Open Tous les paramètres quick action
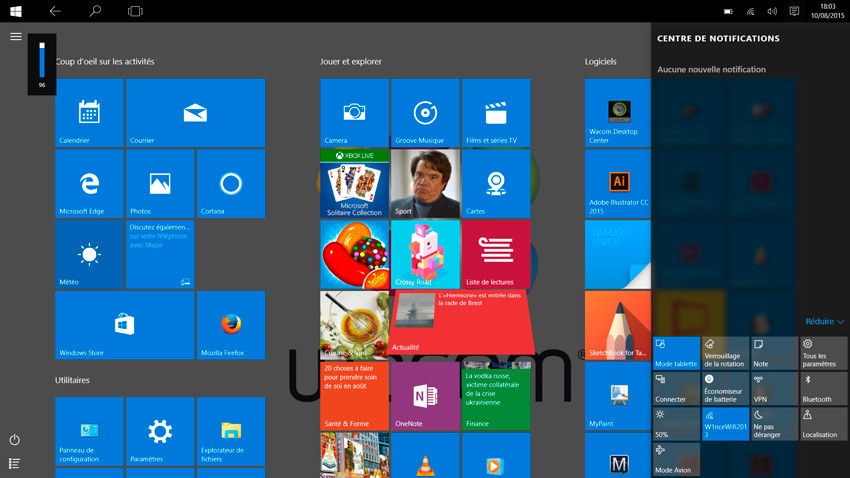Screen dimensions: 850x478 (824, 353)
